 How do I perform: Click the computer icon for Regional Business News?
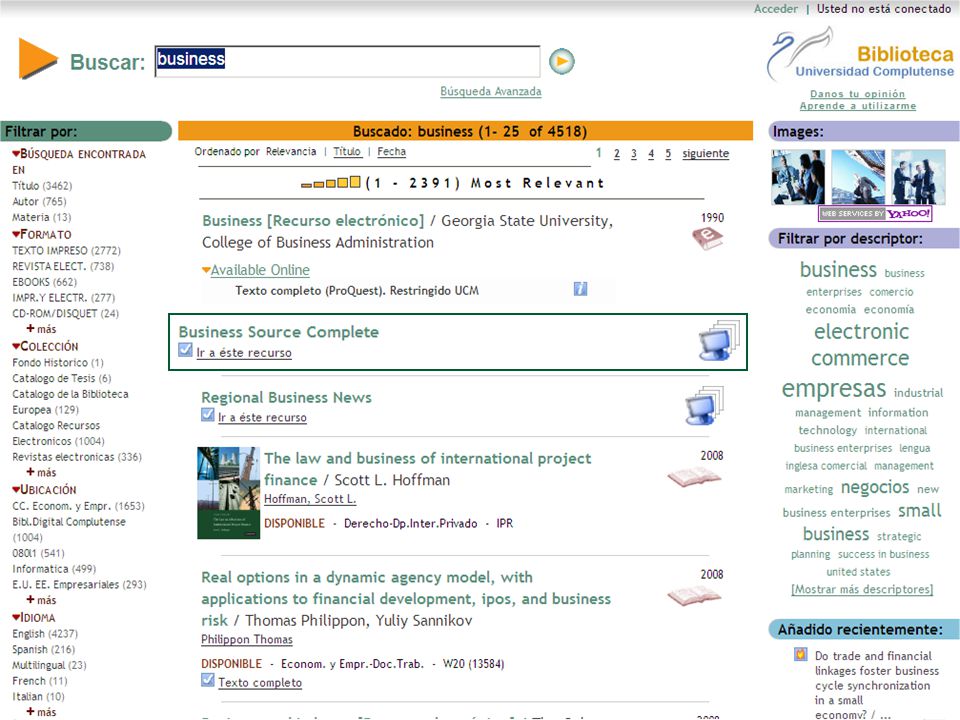[x=704, y=405]
